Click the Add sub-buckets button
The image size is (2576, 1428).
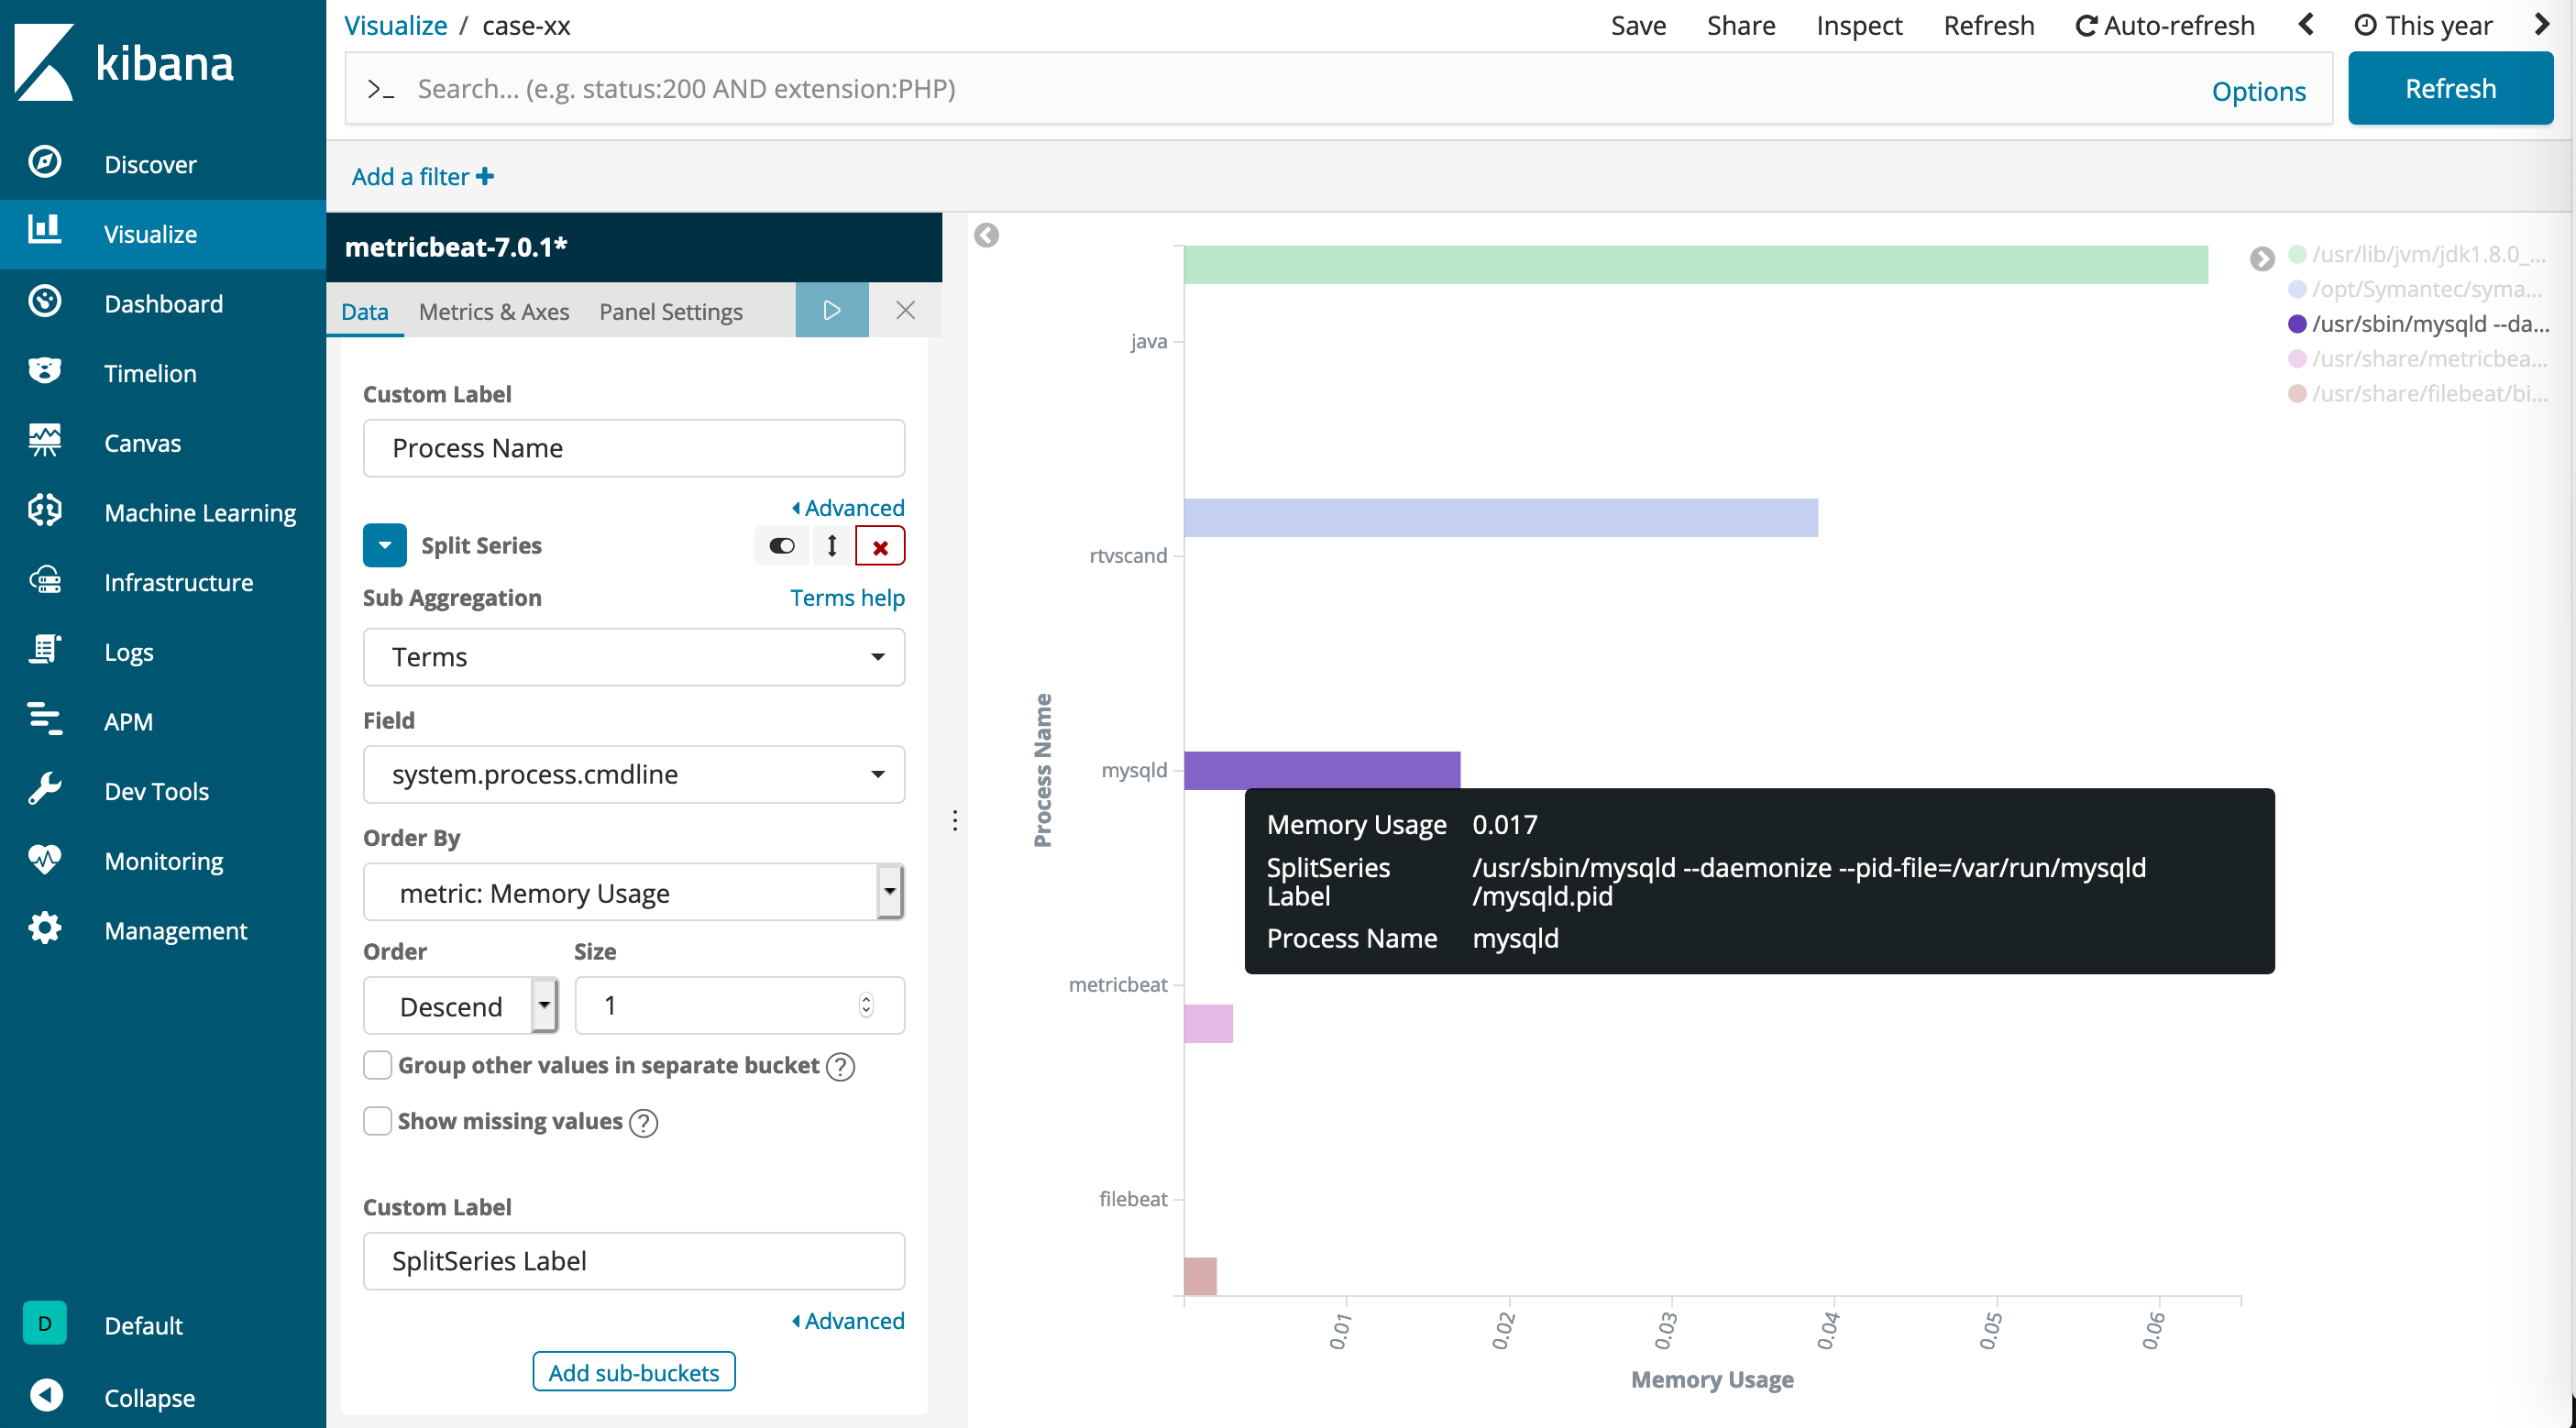(x=633, y=1372)
